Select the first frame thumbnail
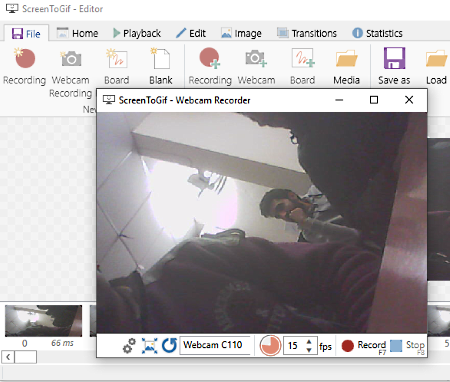 point(43,321)
